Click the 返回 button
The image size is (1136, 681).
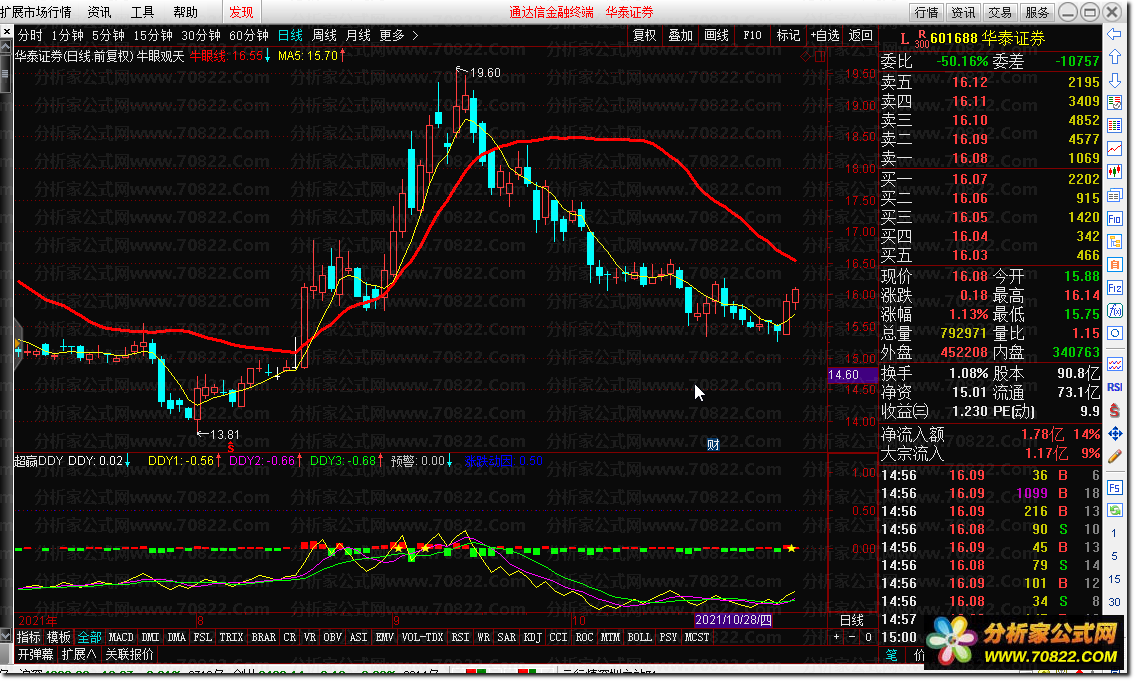tap(861, 35)
